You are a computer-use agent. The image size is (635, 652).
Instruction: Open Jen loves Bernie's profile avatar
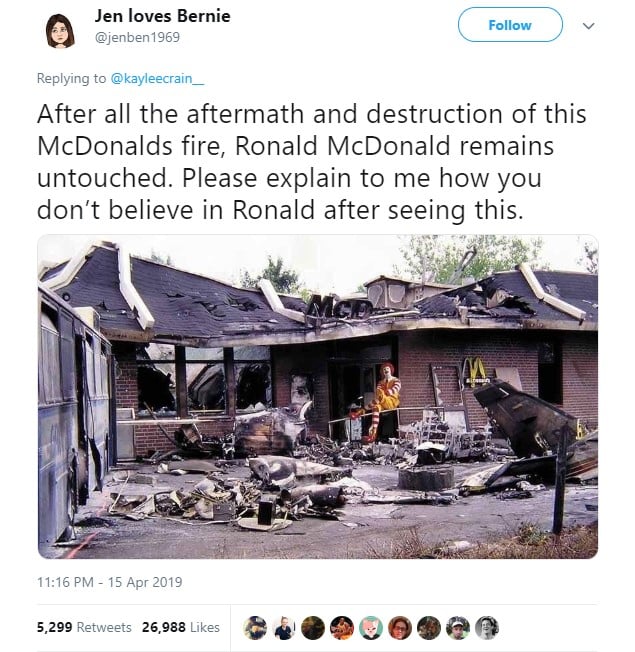(x=60, y=31)
